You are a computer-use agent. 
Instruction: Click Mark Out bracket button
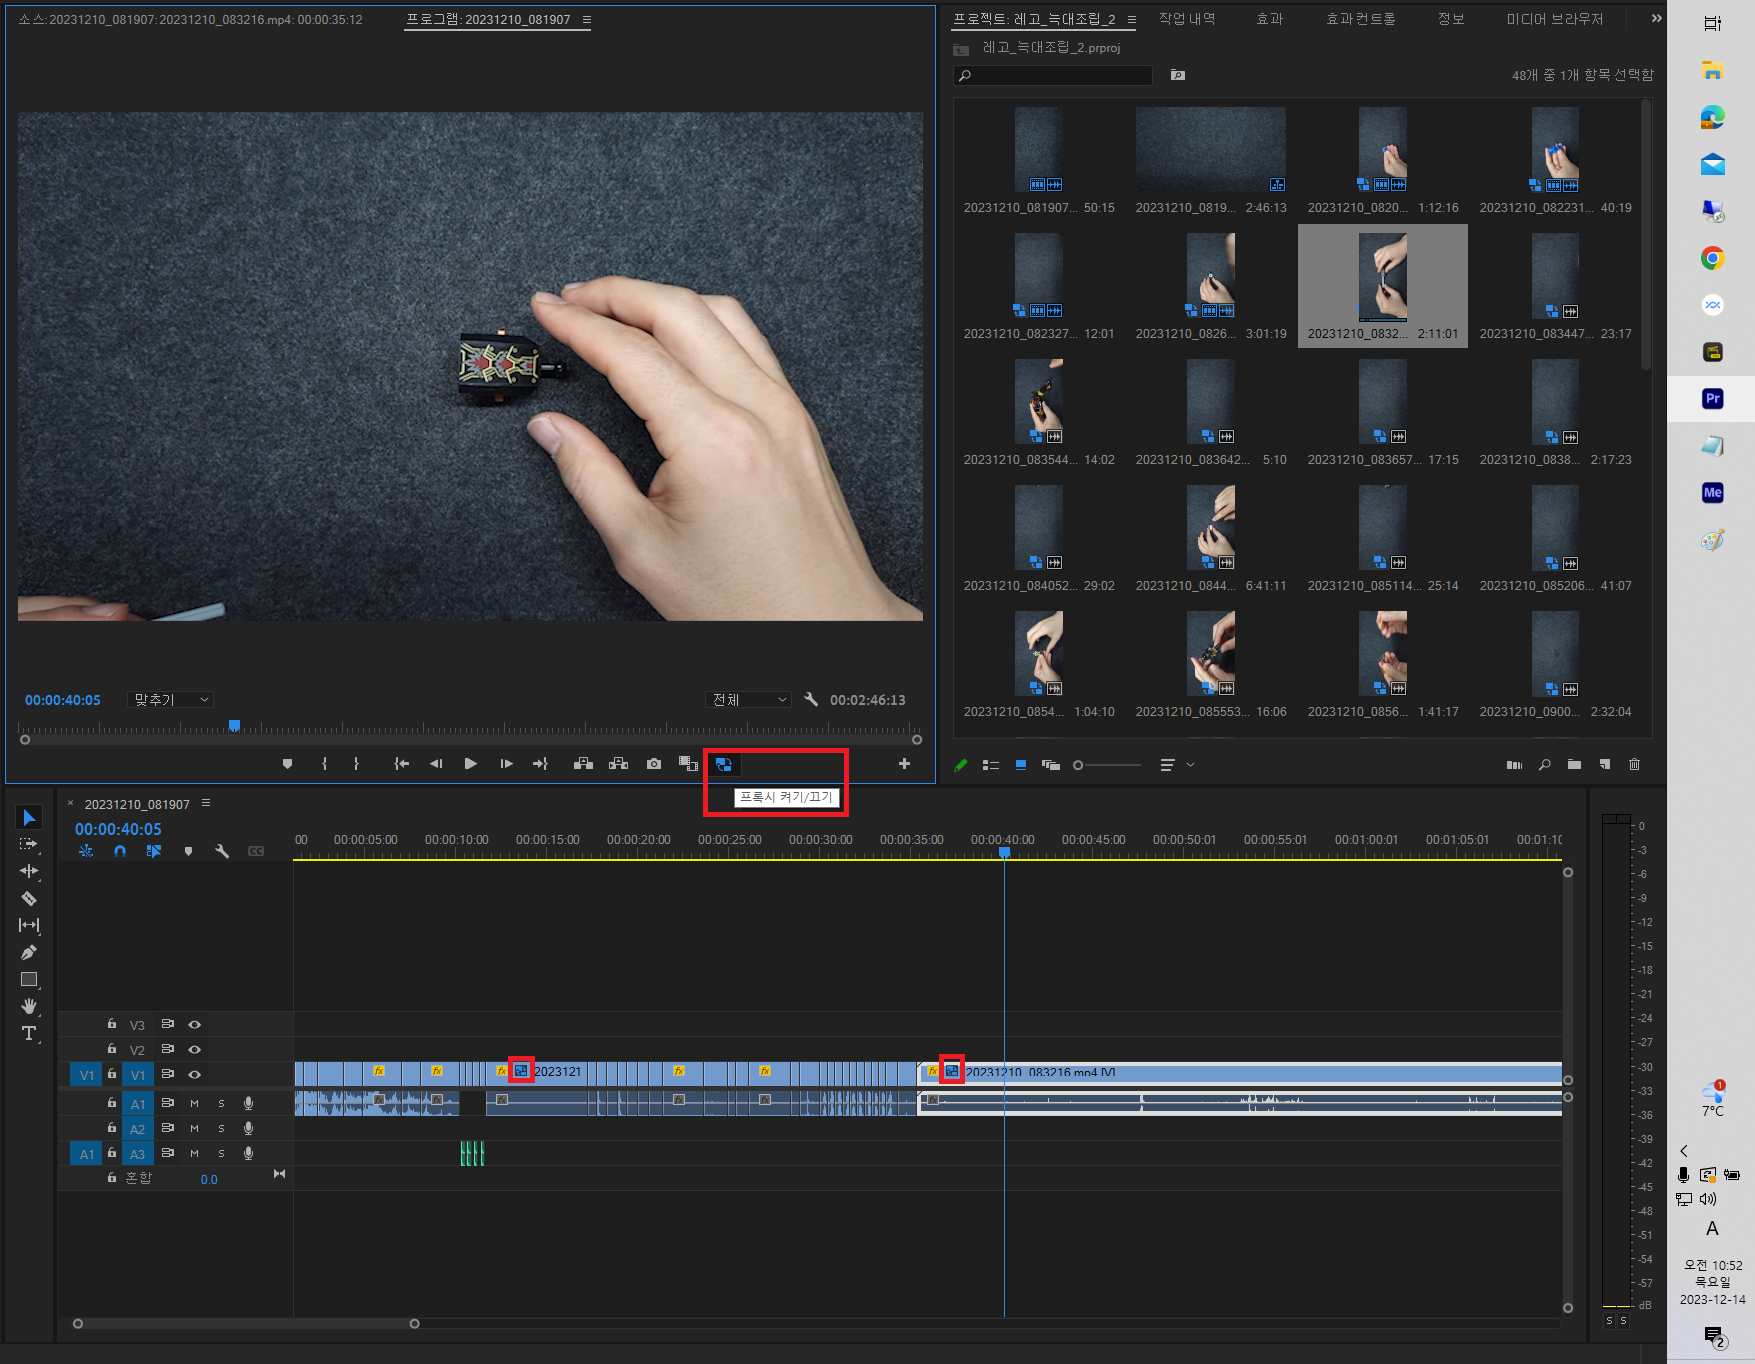tap(356, 764)
